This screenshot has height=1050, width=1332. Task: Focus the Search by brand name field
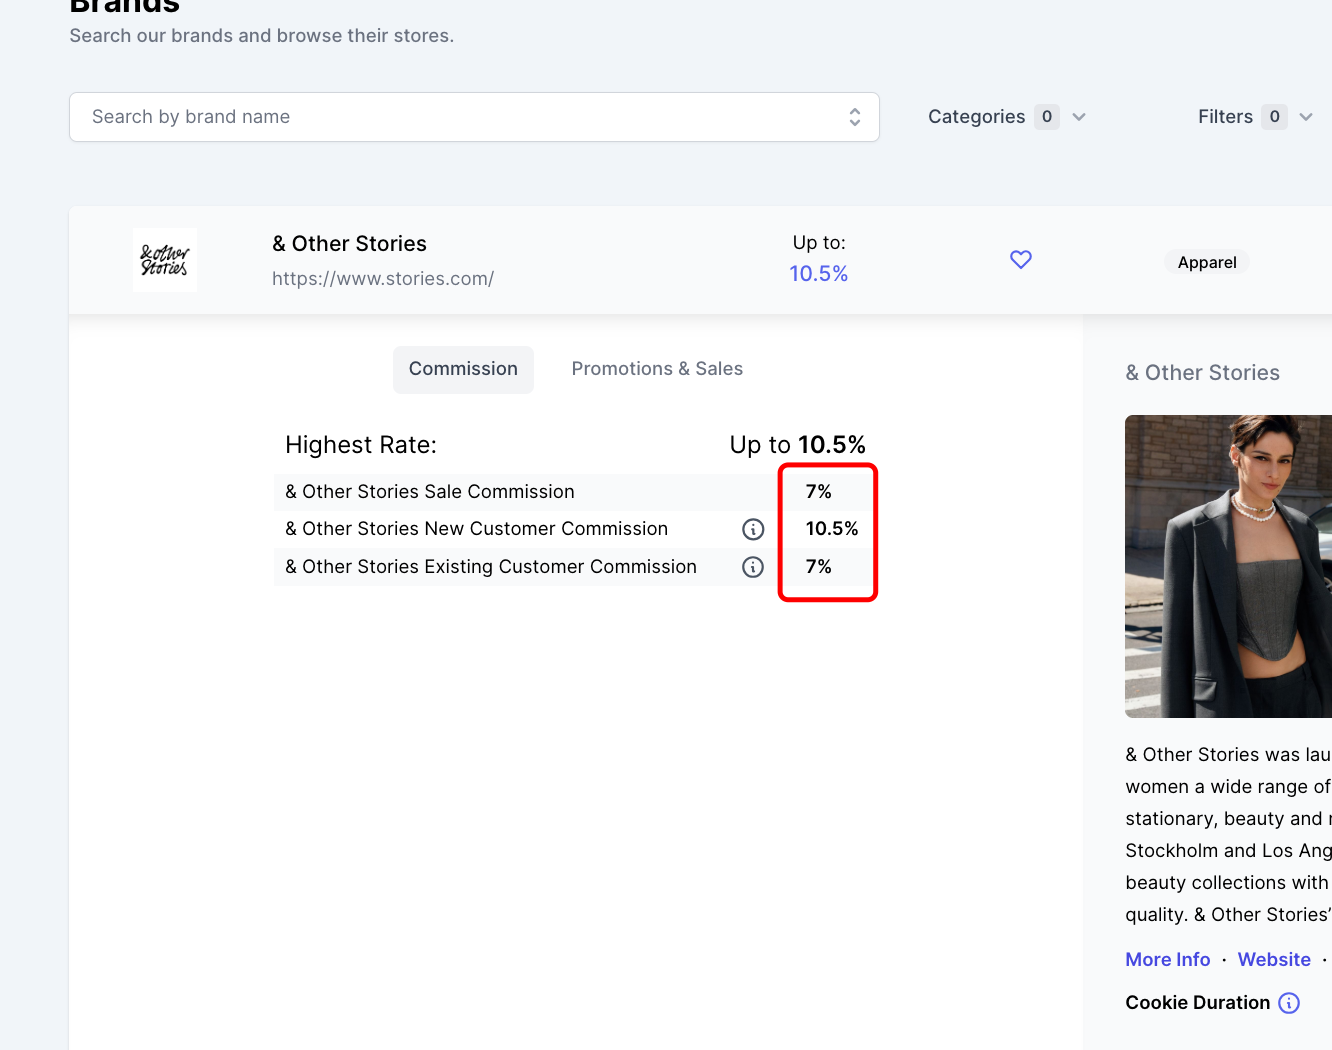pos(474,117)
